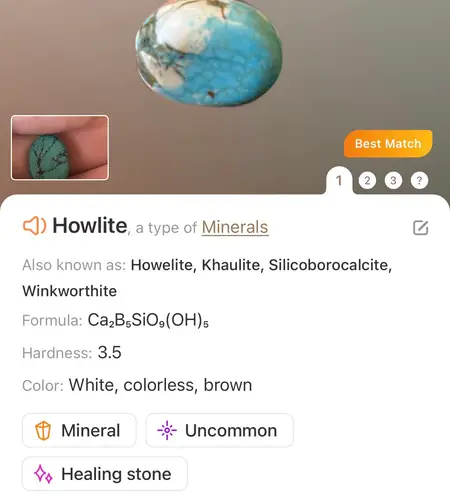Play Howlite pronunciation speaker icon

click(x=34, y=226)
